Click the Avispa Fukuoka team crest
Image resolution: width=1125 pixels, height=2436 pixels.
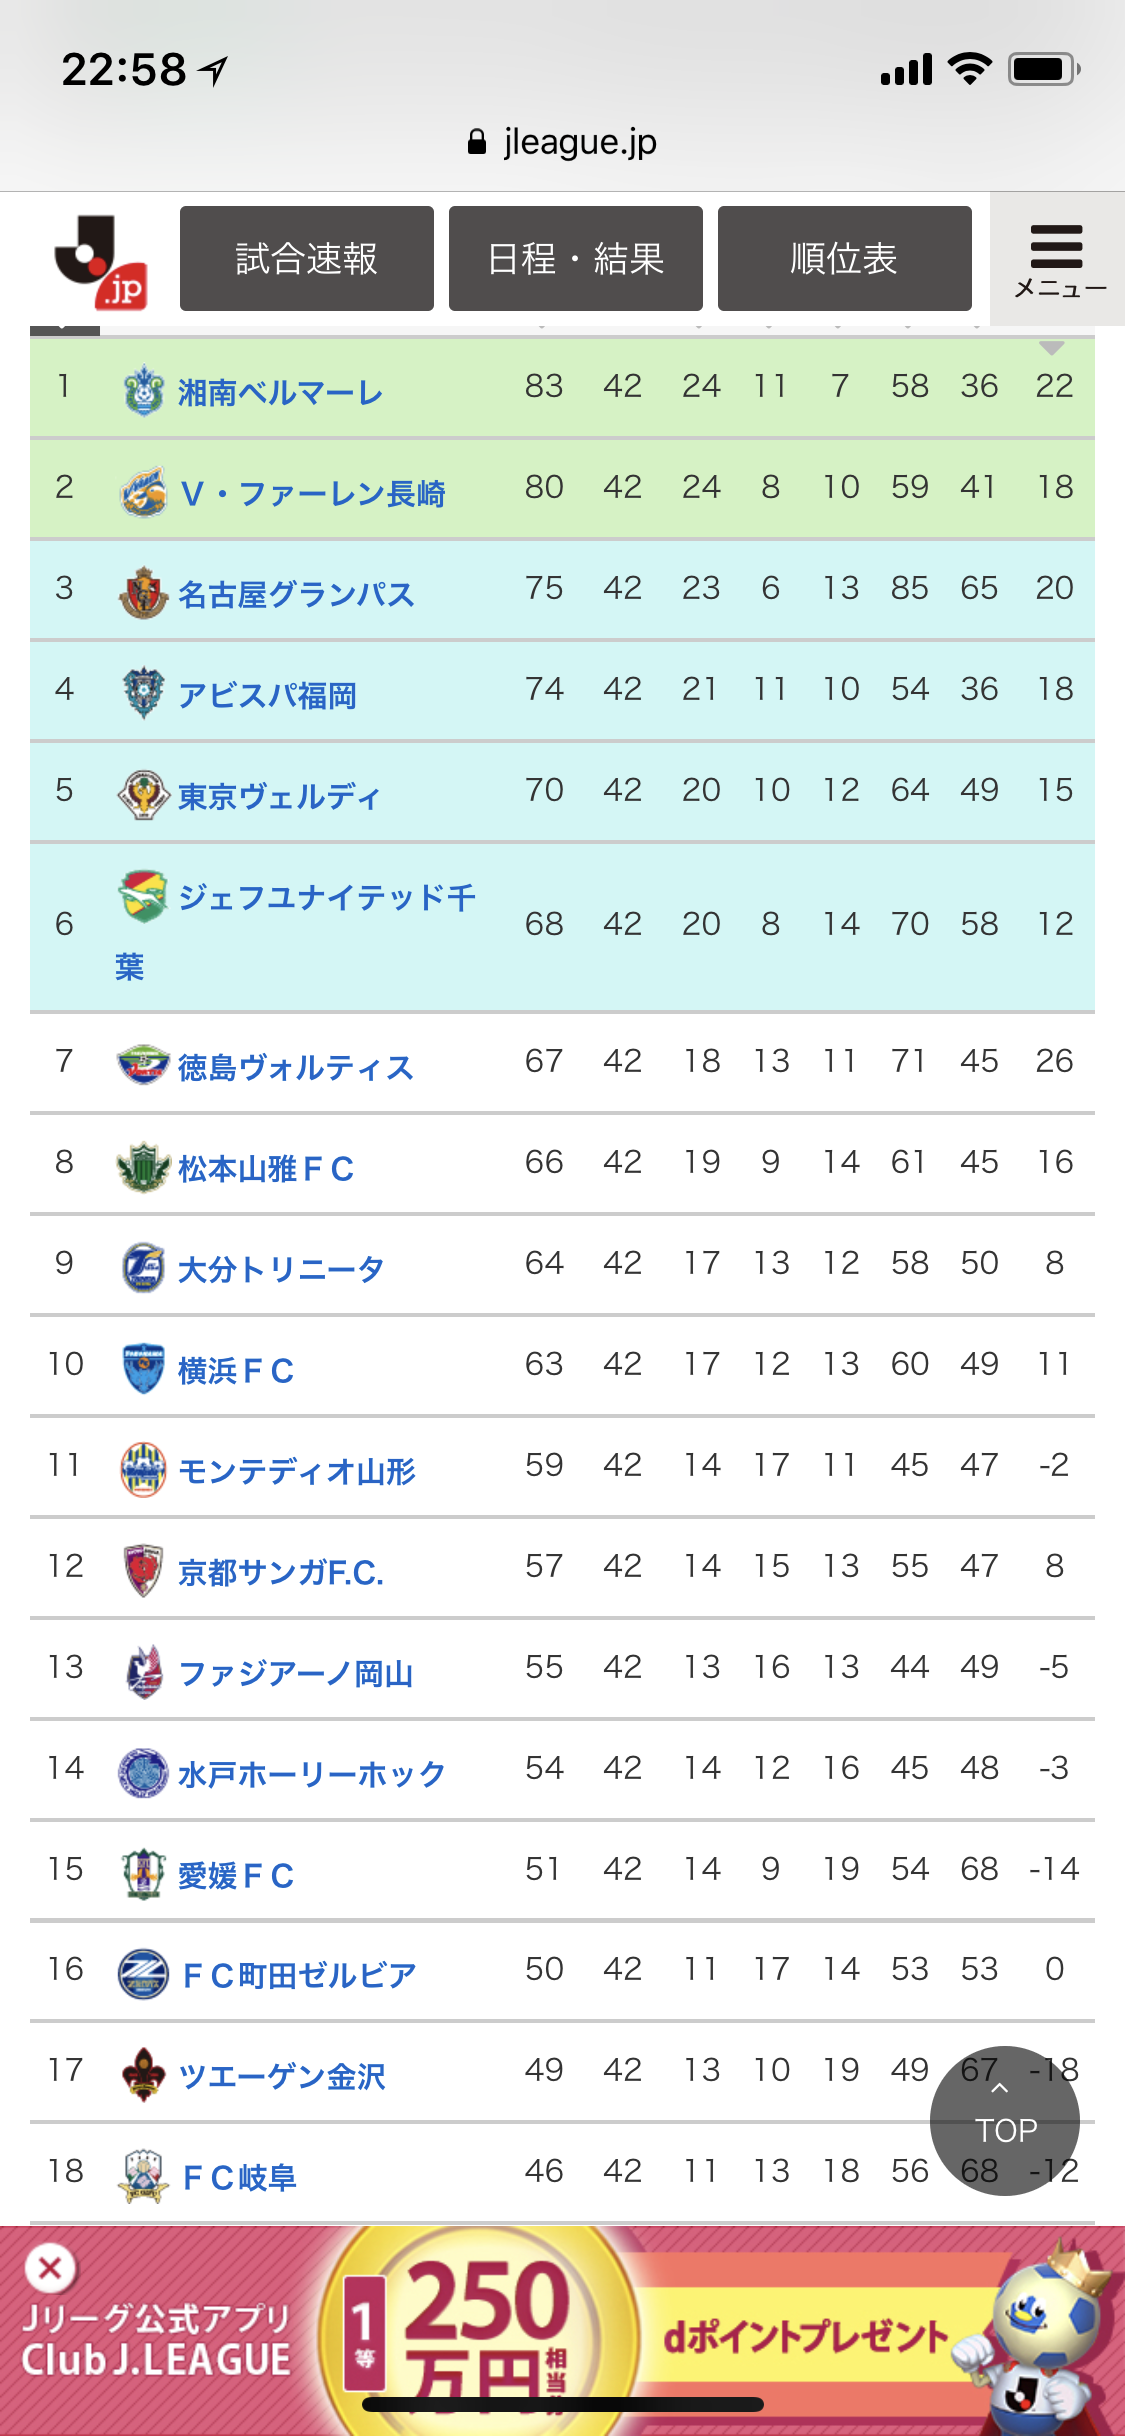pyautogui.click(x=143, y=693)
